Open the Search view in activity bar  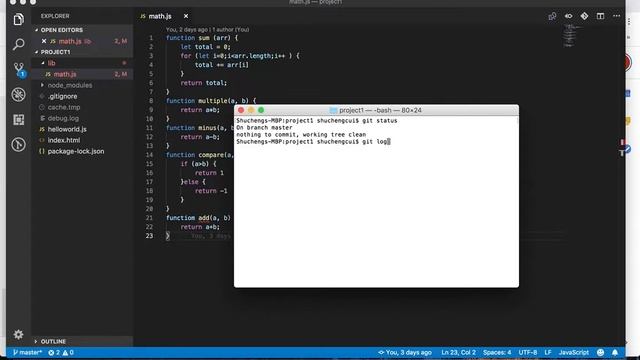pos(18,44)
